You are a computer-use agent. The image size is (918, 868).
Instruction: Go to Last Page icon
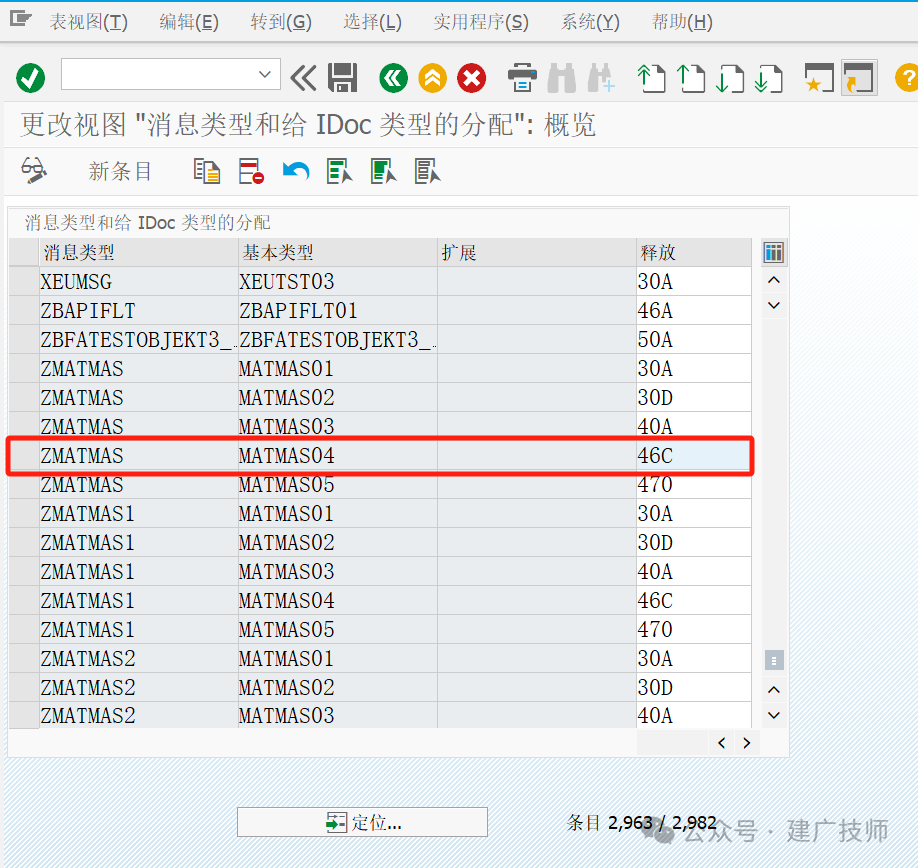click(x=769, y=78)
